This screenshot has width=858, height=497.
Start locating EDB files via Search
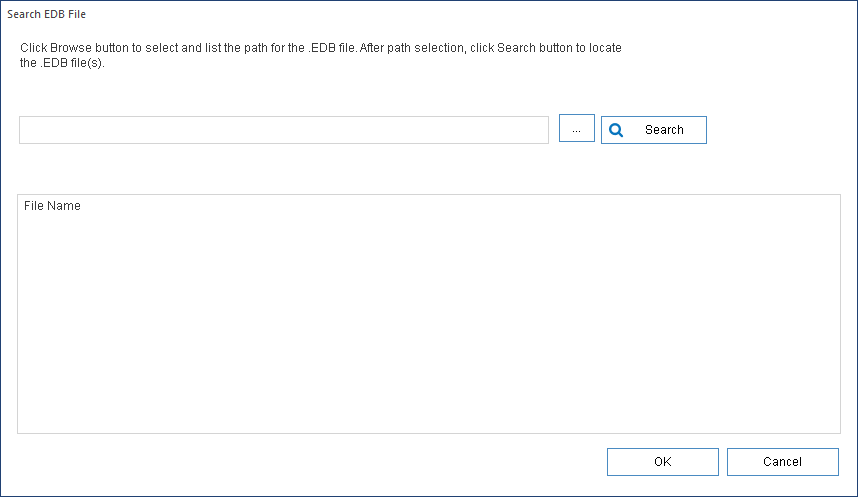[654, 130]
